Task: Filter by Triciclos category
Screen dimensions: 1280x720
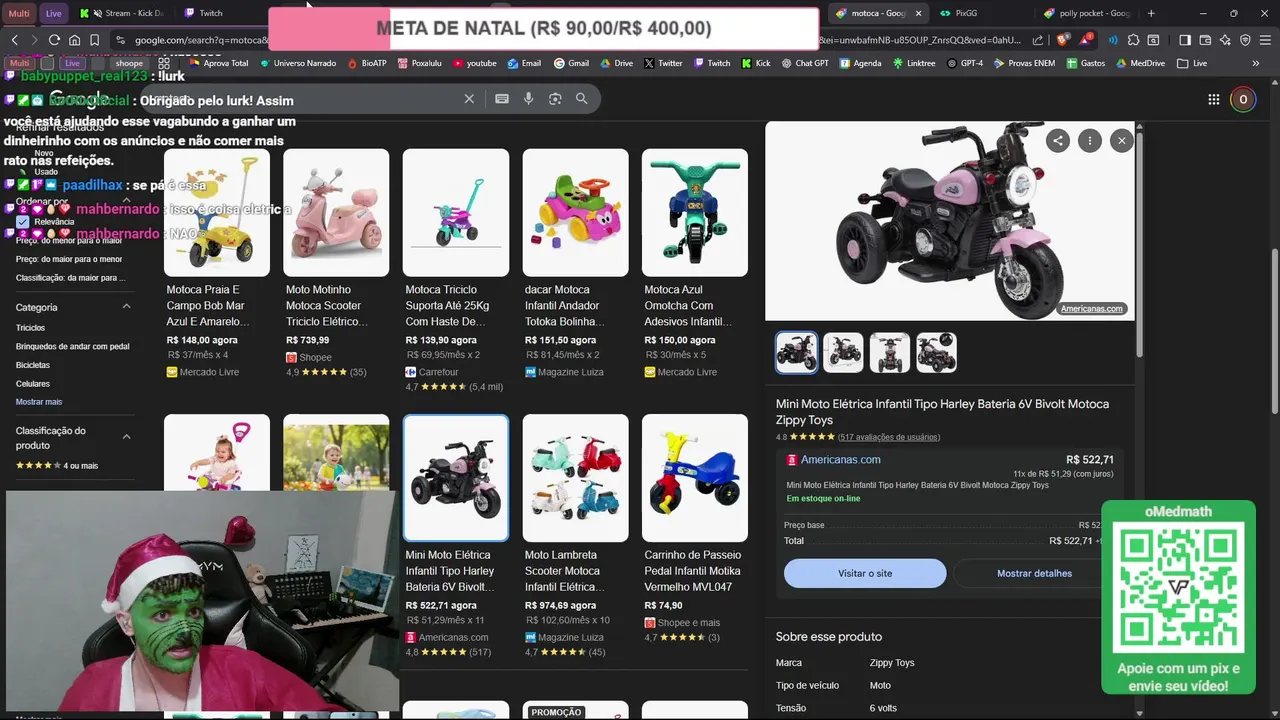Action: coord(30,328)
